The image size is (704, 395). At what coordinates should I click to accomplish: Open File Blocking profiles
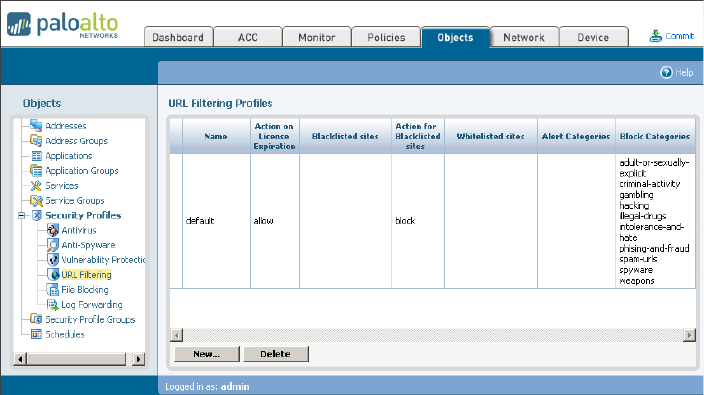(x=85, y=290)
